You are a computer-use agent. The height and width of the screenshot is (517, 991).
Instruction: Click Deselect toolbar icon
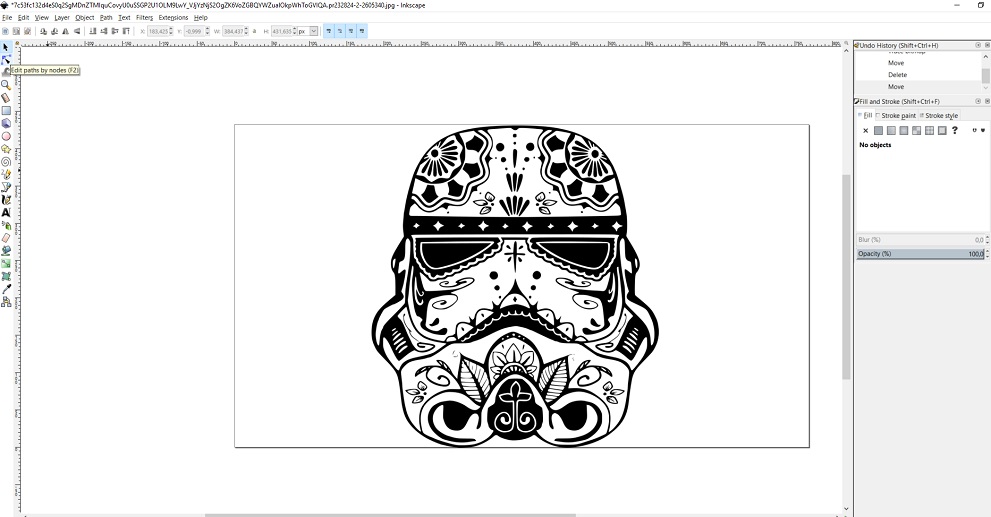click(x=27, y=31)
